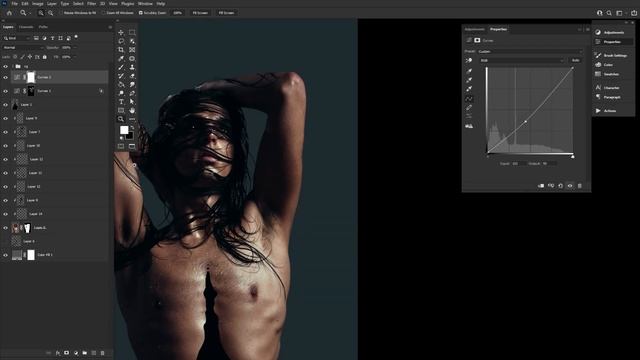Image resolution: width=640 pixels, height=360 pixels.
Task: Toggle Zoom All Windows checkbox
Action: [104, 13]
